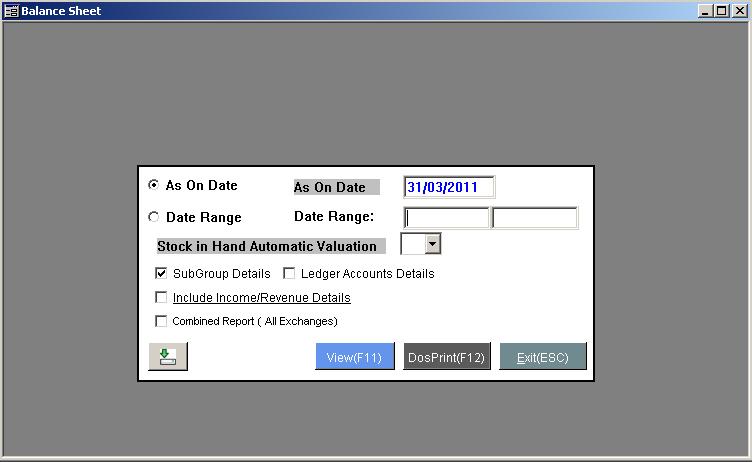Image resolution: width=752 pixels, height=462 pixels.
Task: Tick the Include Income/Revenue Details checkbox
Action: coord(161,297)
